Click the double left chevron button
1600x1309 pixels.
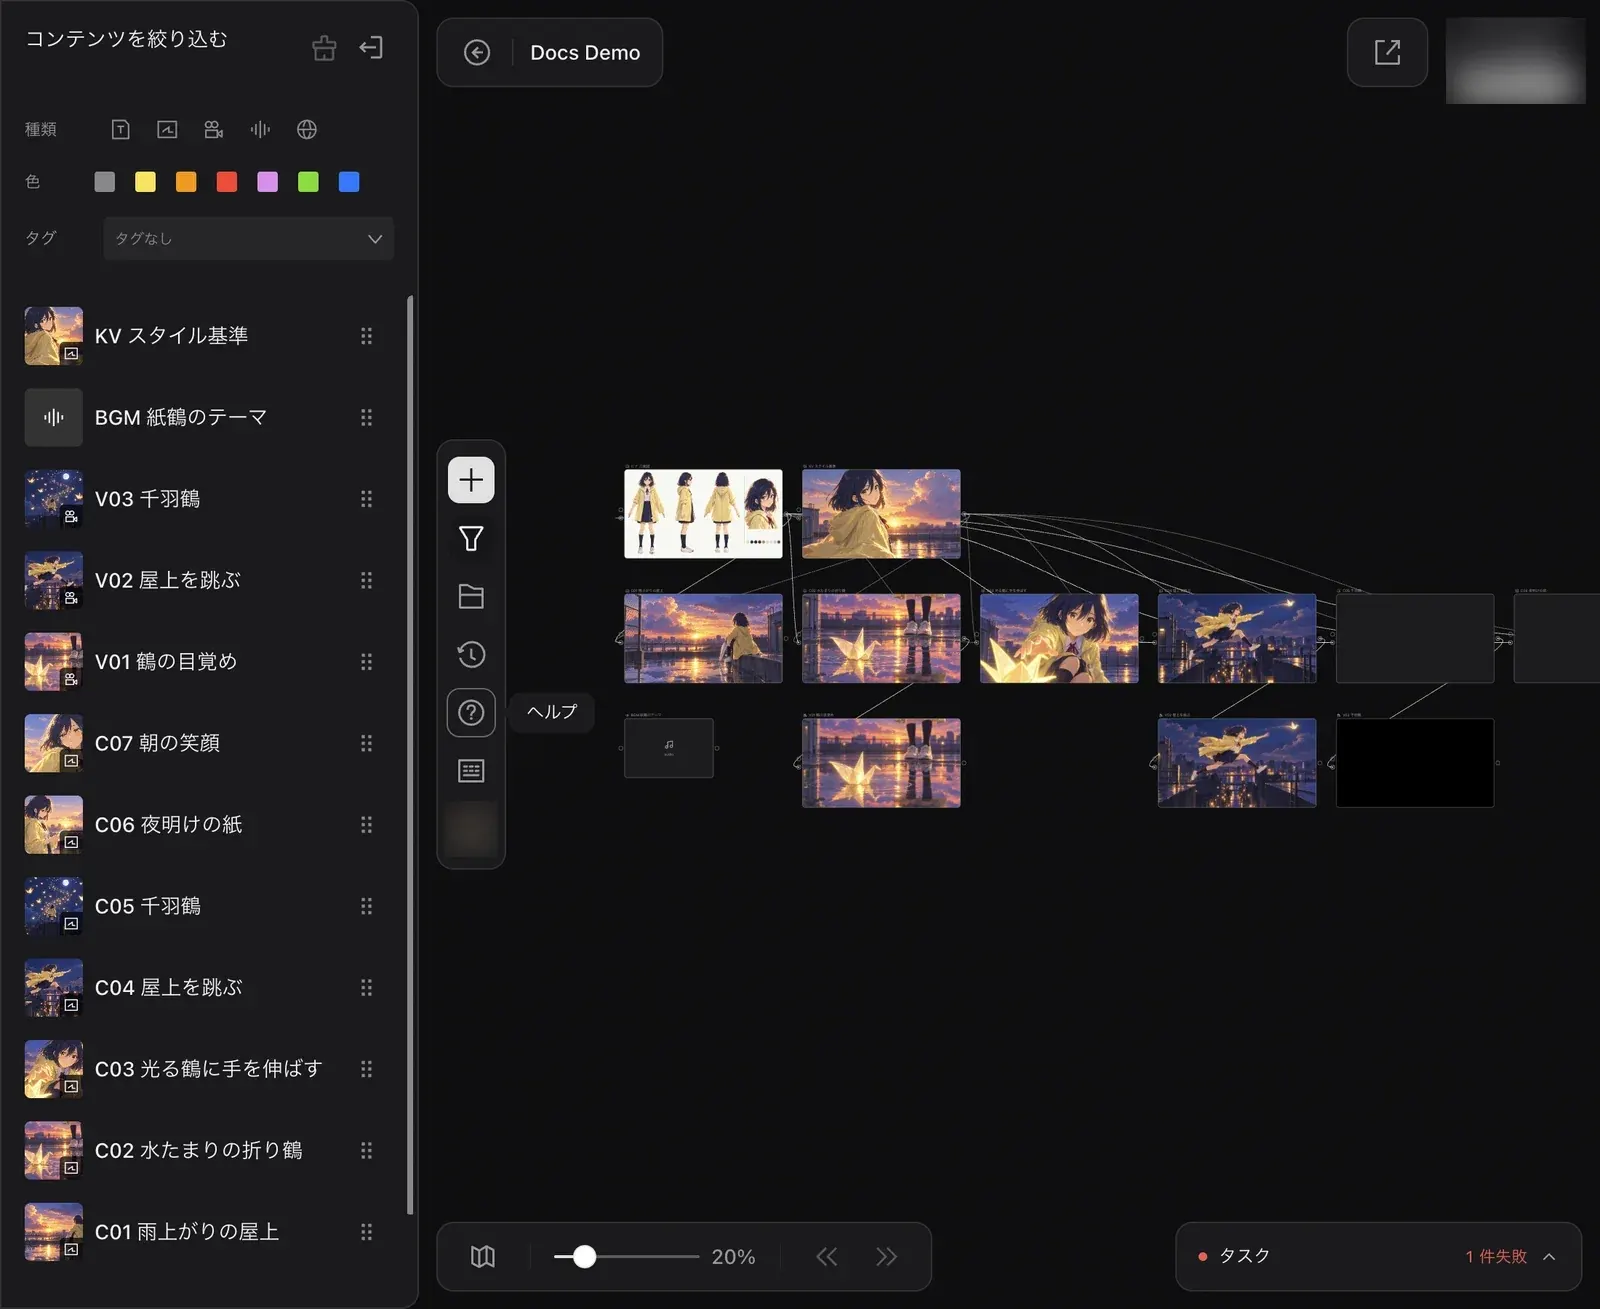827,1256
